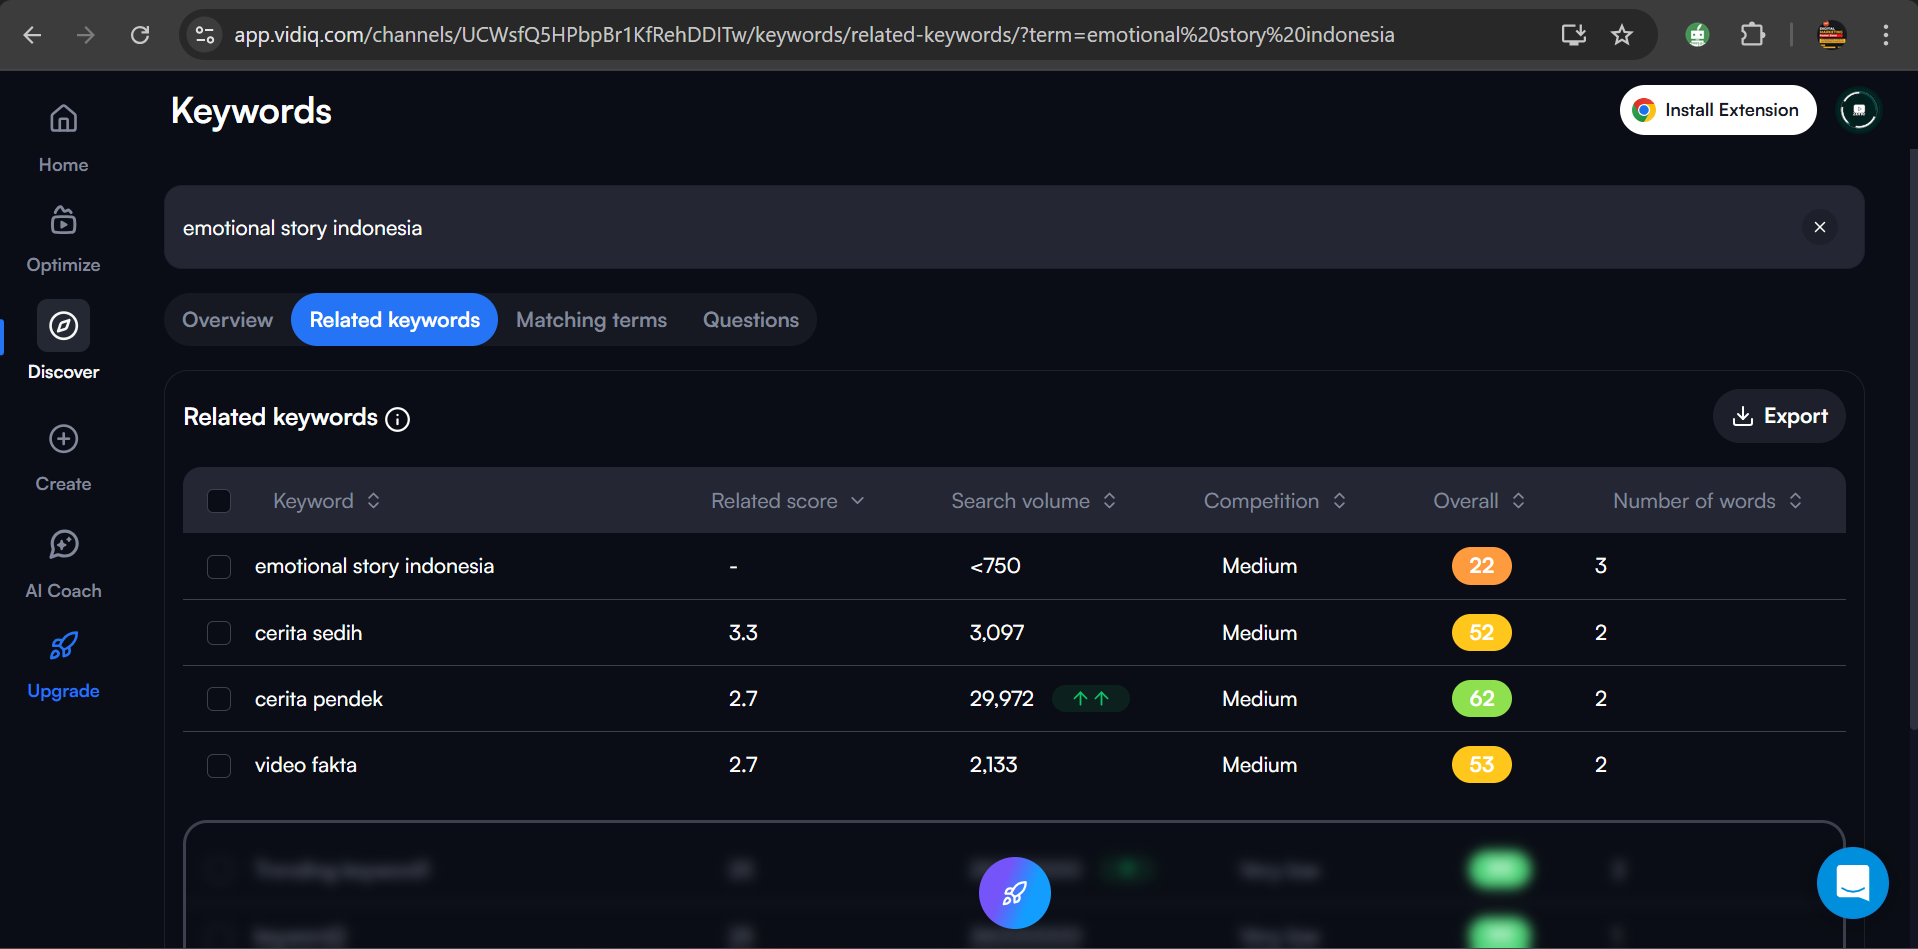Image resolution: width=1918 pixels, height=949 pixels.
Task: Switch to the Matching terms tab
Action: pos(591,320)
